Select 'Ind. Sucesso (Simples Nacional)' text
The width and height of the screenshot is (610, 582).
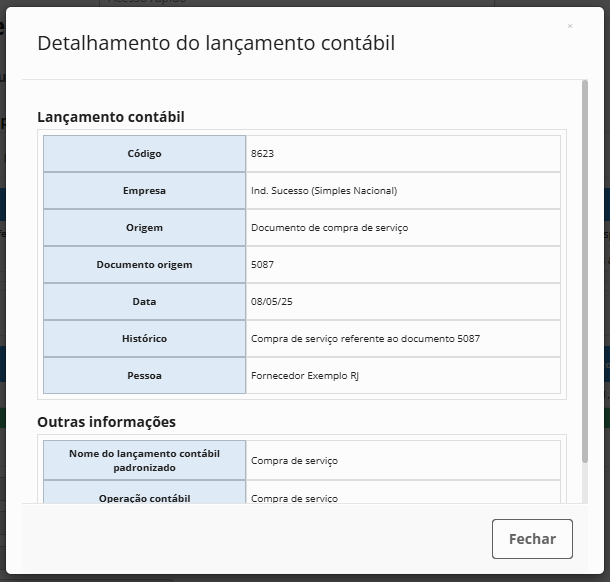pyautogui.click(x=324, y=191)
